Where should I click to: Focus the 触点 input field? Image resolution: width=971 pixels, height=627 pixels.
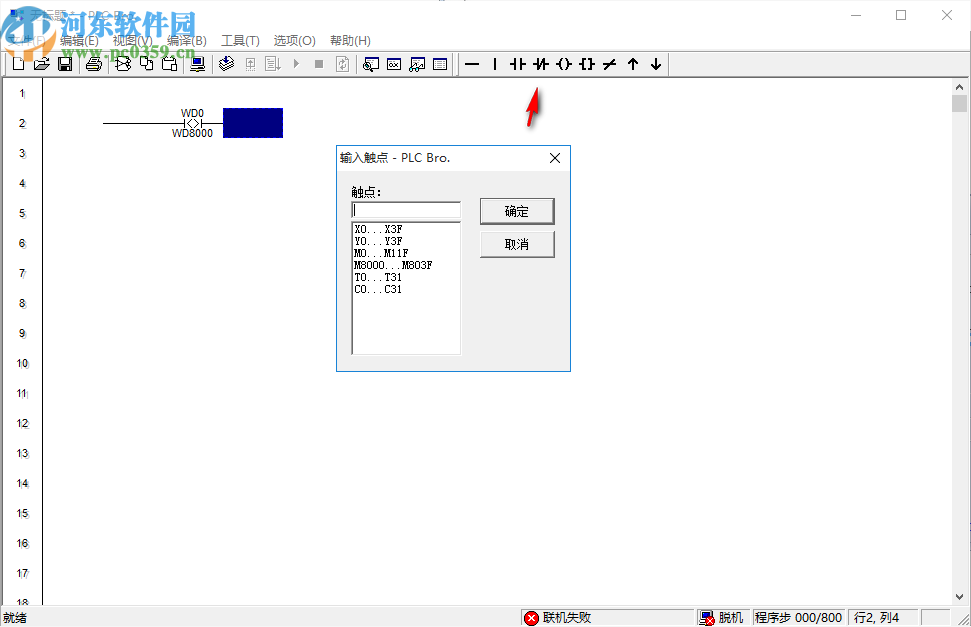(x=406, y=210)
